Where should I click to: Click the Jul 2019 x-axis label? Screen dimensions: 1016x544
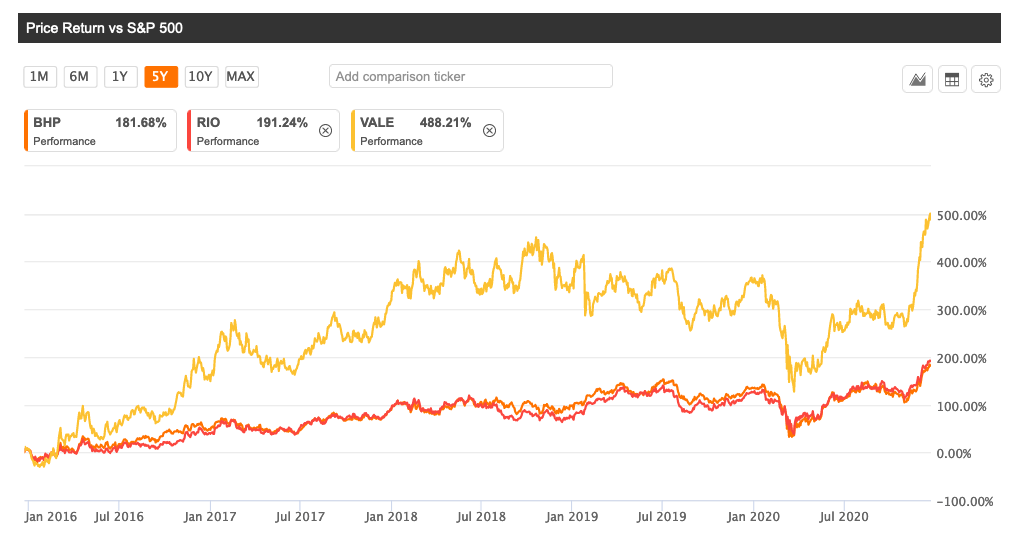point(662,517)
